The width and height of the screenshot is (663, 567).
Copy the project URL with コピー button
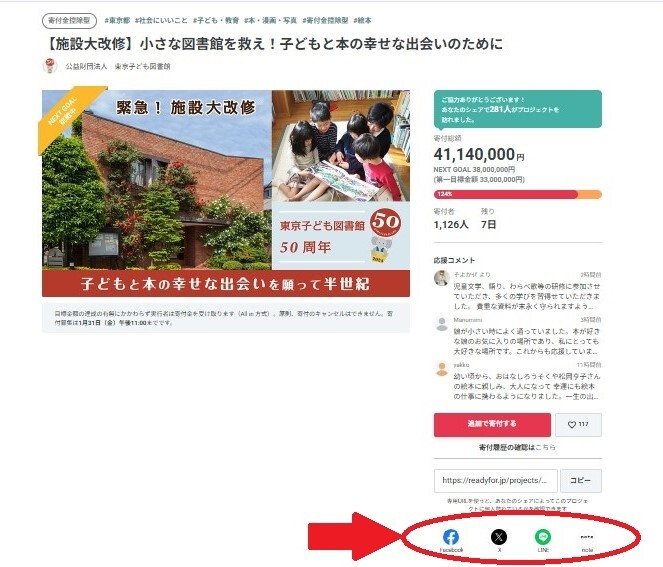(x=581, y=481)
